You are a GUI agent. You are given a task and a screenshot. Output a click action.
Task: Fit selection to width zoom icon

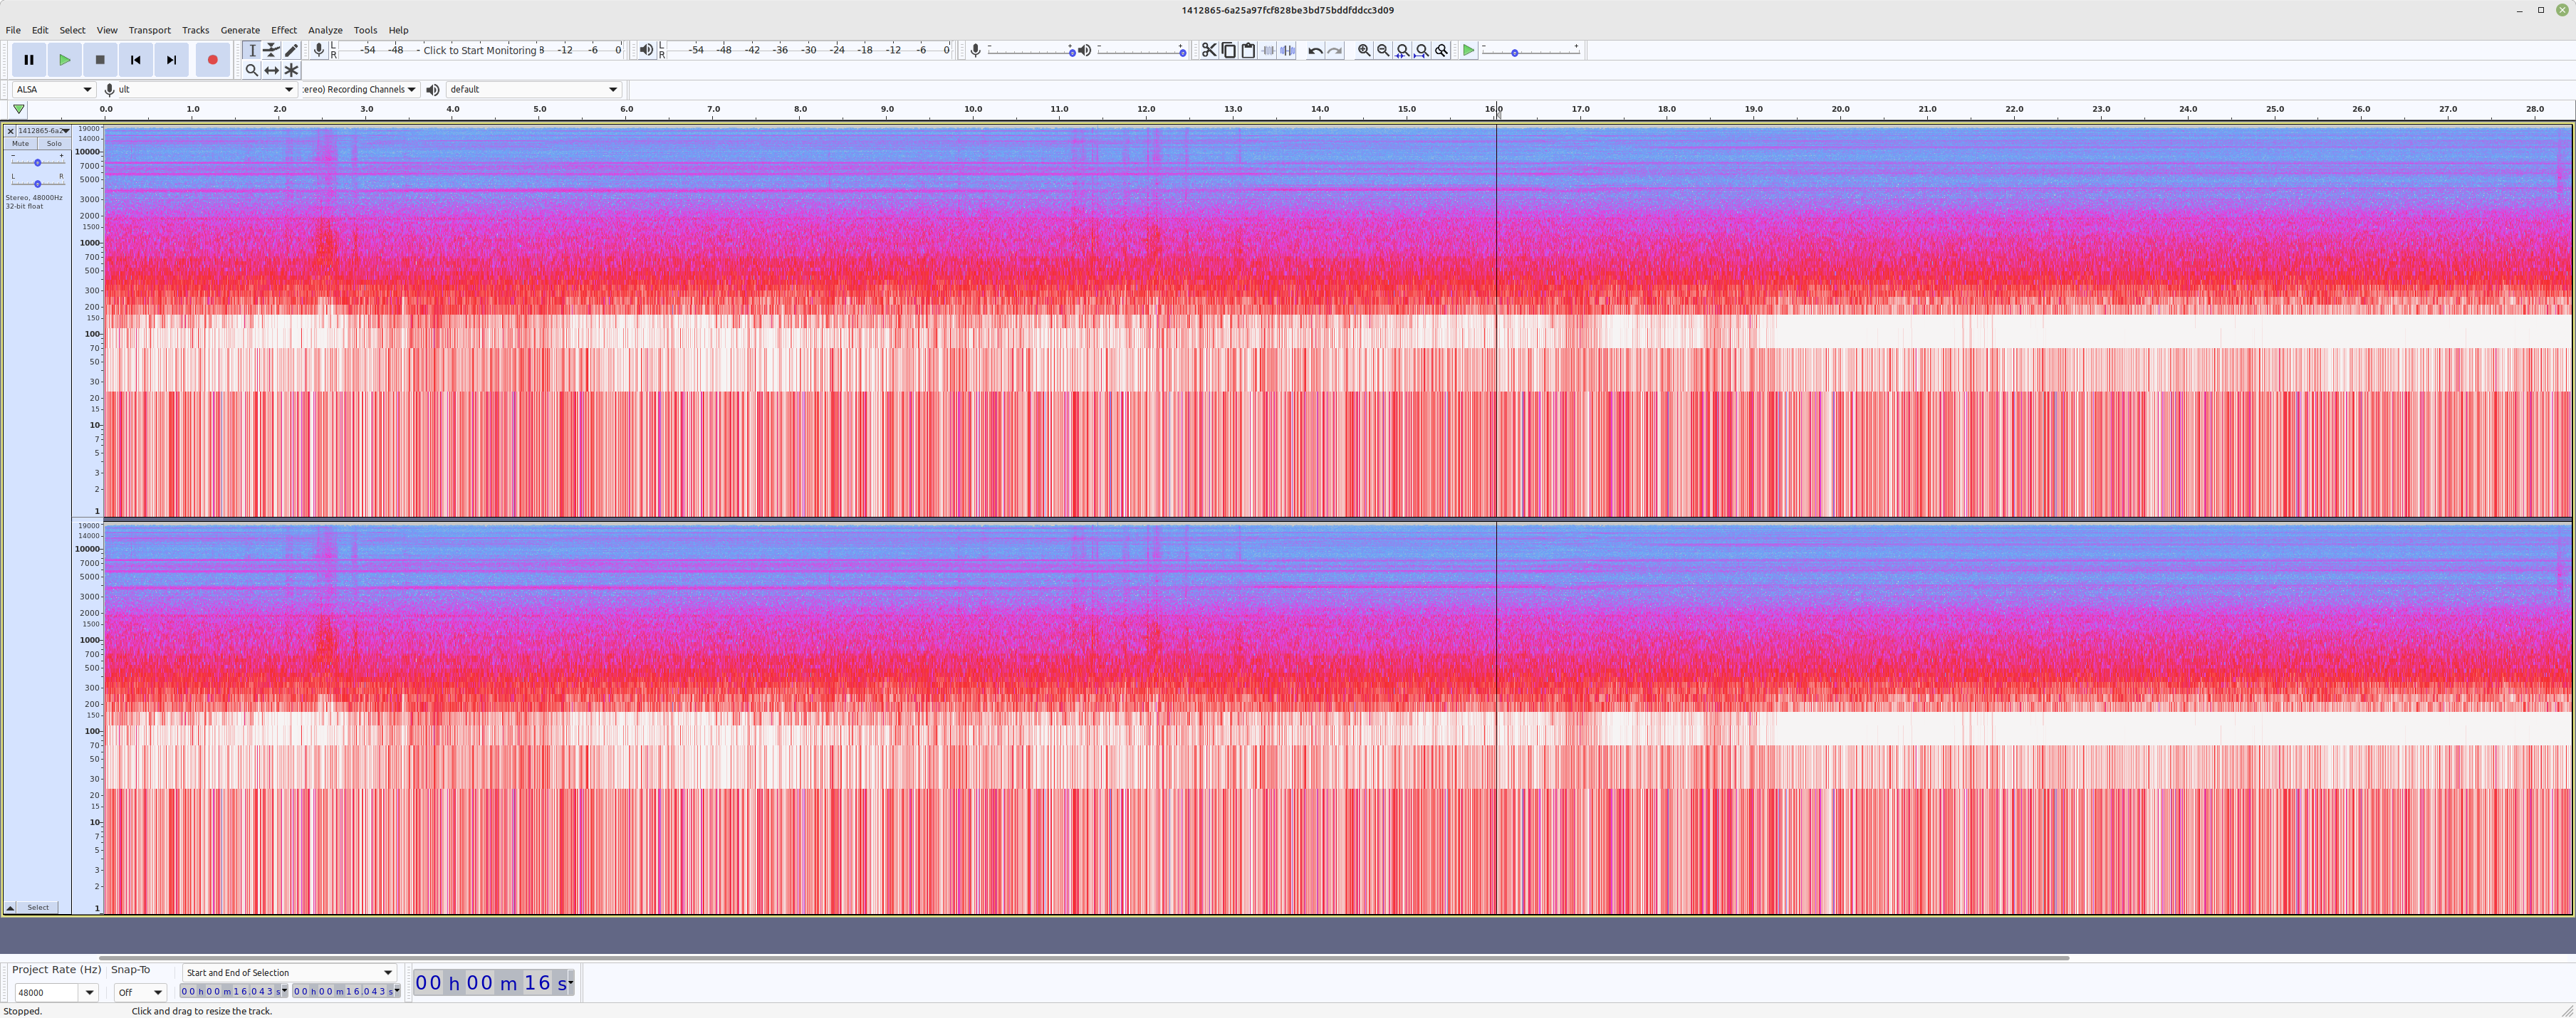tap(1402, 50)
